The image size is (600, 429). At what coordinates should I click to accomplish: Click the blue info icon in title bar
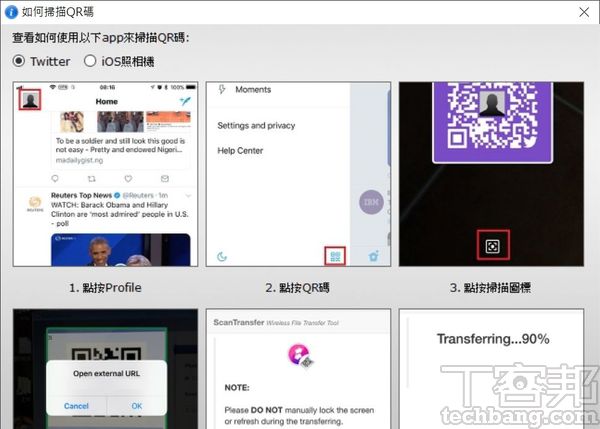(x=11, y=13)
